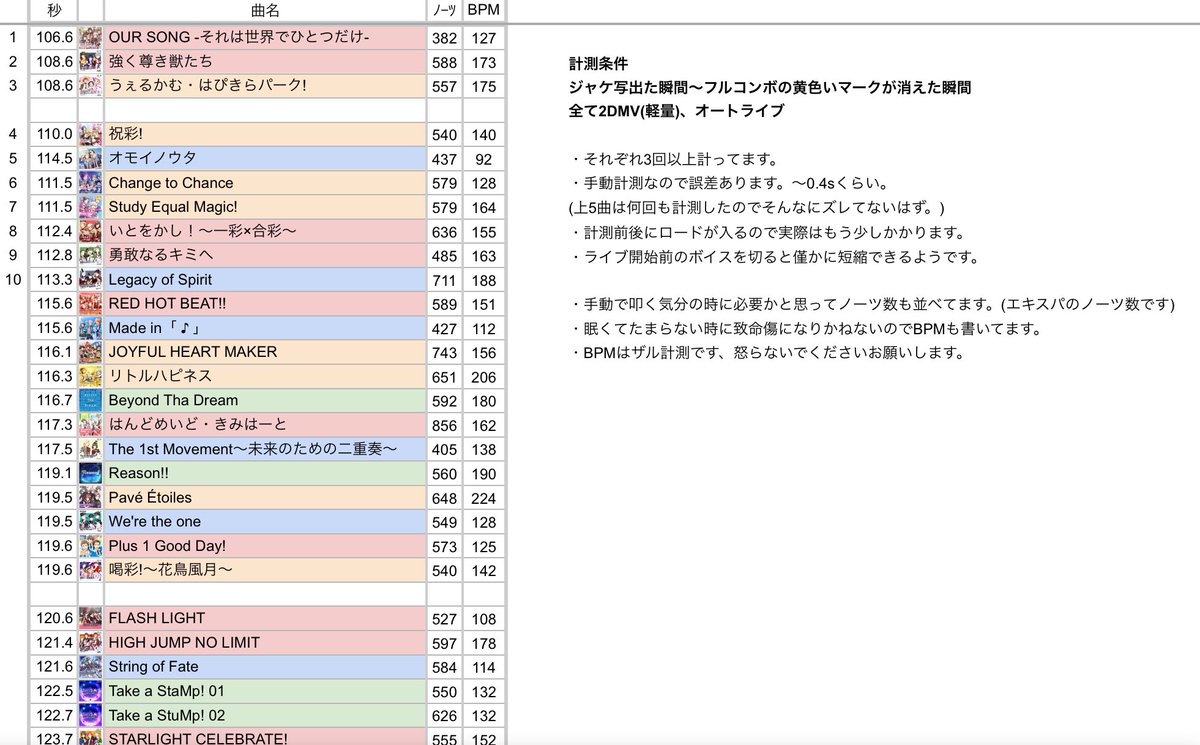Image resolution: width=1200 pixels, height=745 pixels.
Task: Select the seconds value 106.6
Action: point(54,37)
